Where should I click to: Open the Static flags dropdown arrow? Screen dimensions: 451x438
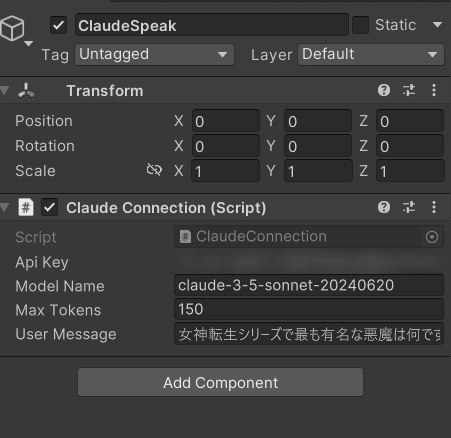tap(437, 25)
